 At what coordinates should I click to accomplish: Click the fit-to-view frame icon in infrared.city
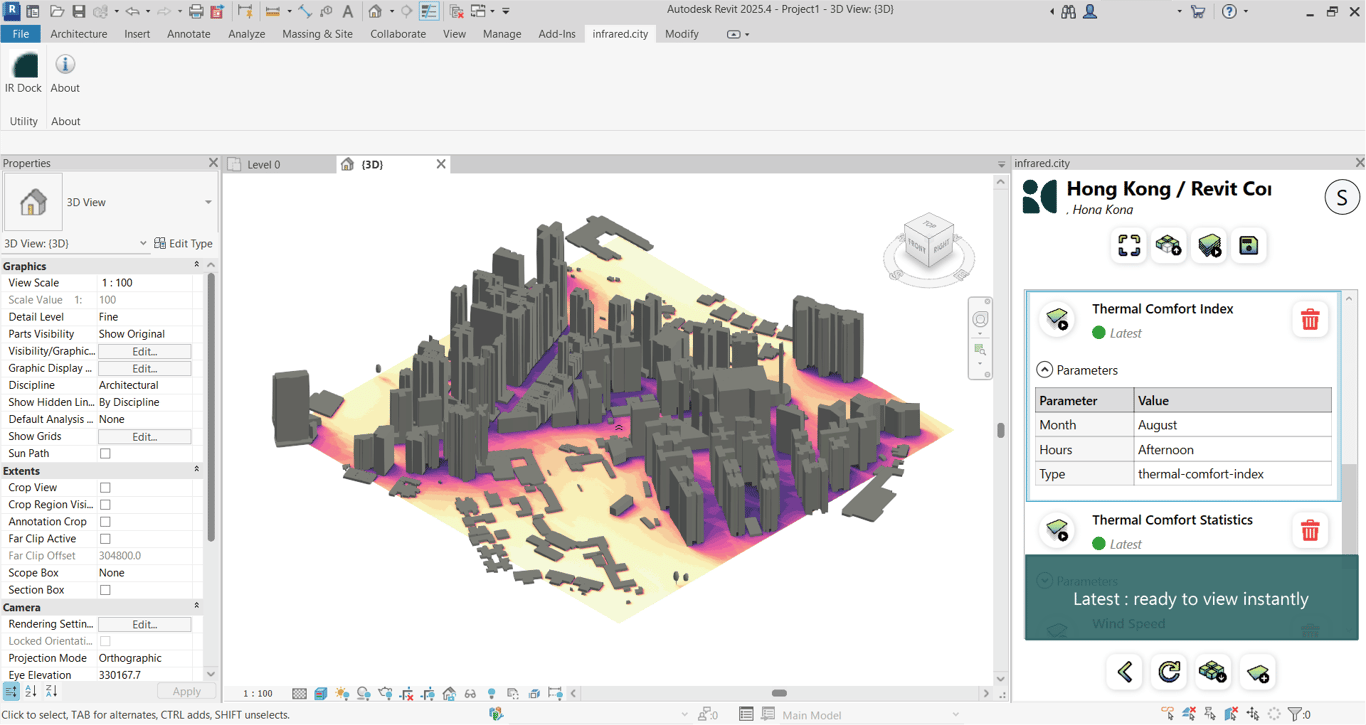click(1129, 246)
